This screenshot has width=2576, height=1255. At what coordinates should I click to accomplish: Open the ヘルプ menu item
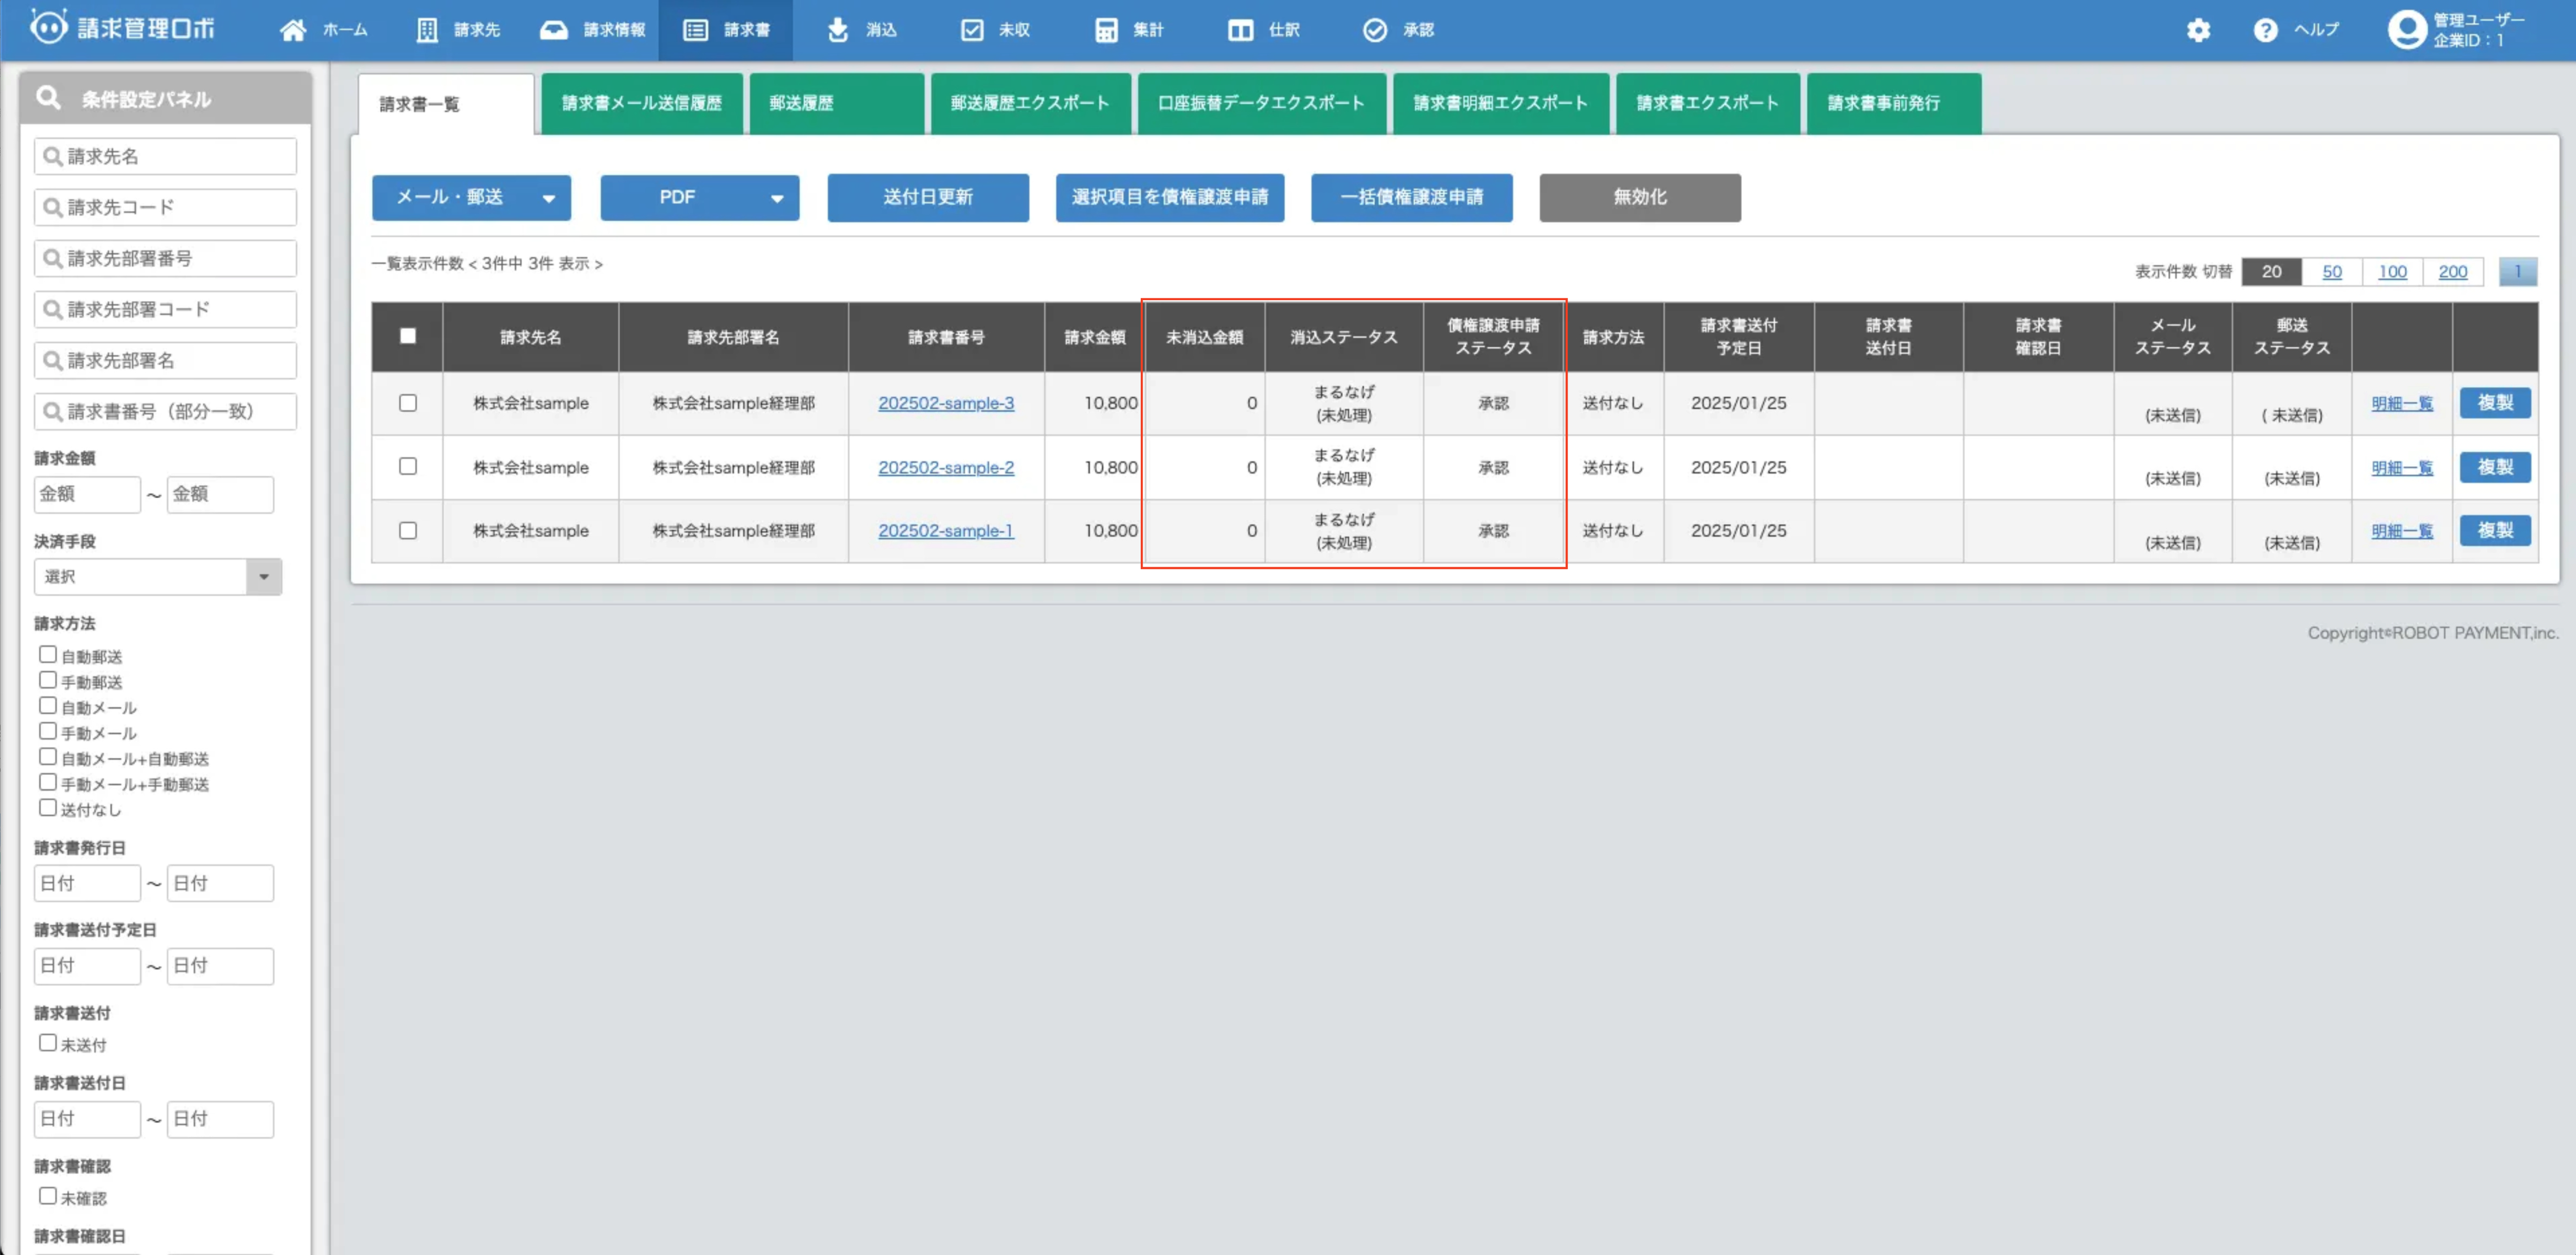[2317, 30]
